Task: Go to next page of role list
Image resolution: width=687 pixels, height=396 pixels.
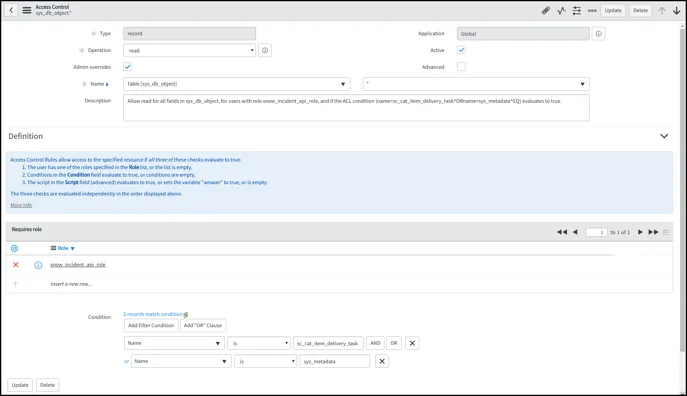Action: point(640,232)
